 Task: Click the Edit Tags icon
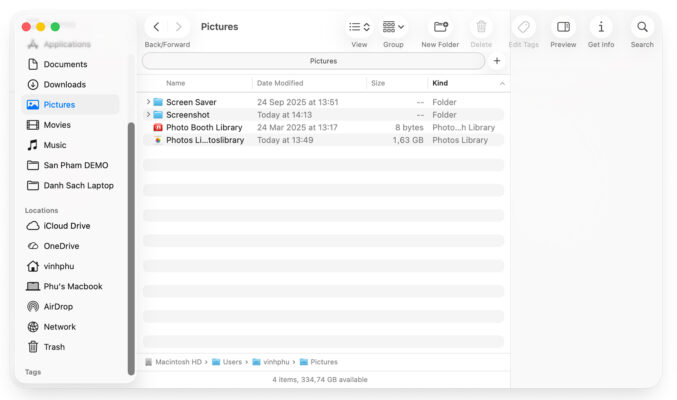tap(524, 27)
